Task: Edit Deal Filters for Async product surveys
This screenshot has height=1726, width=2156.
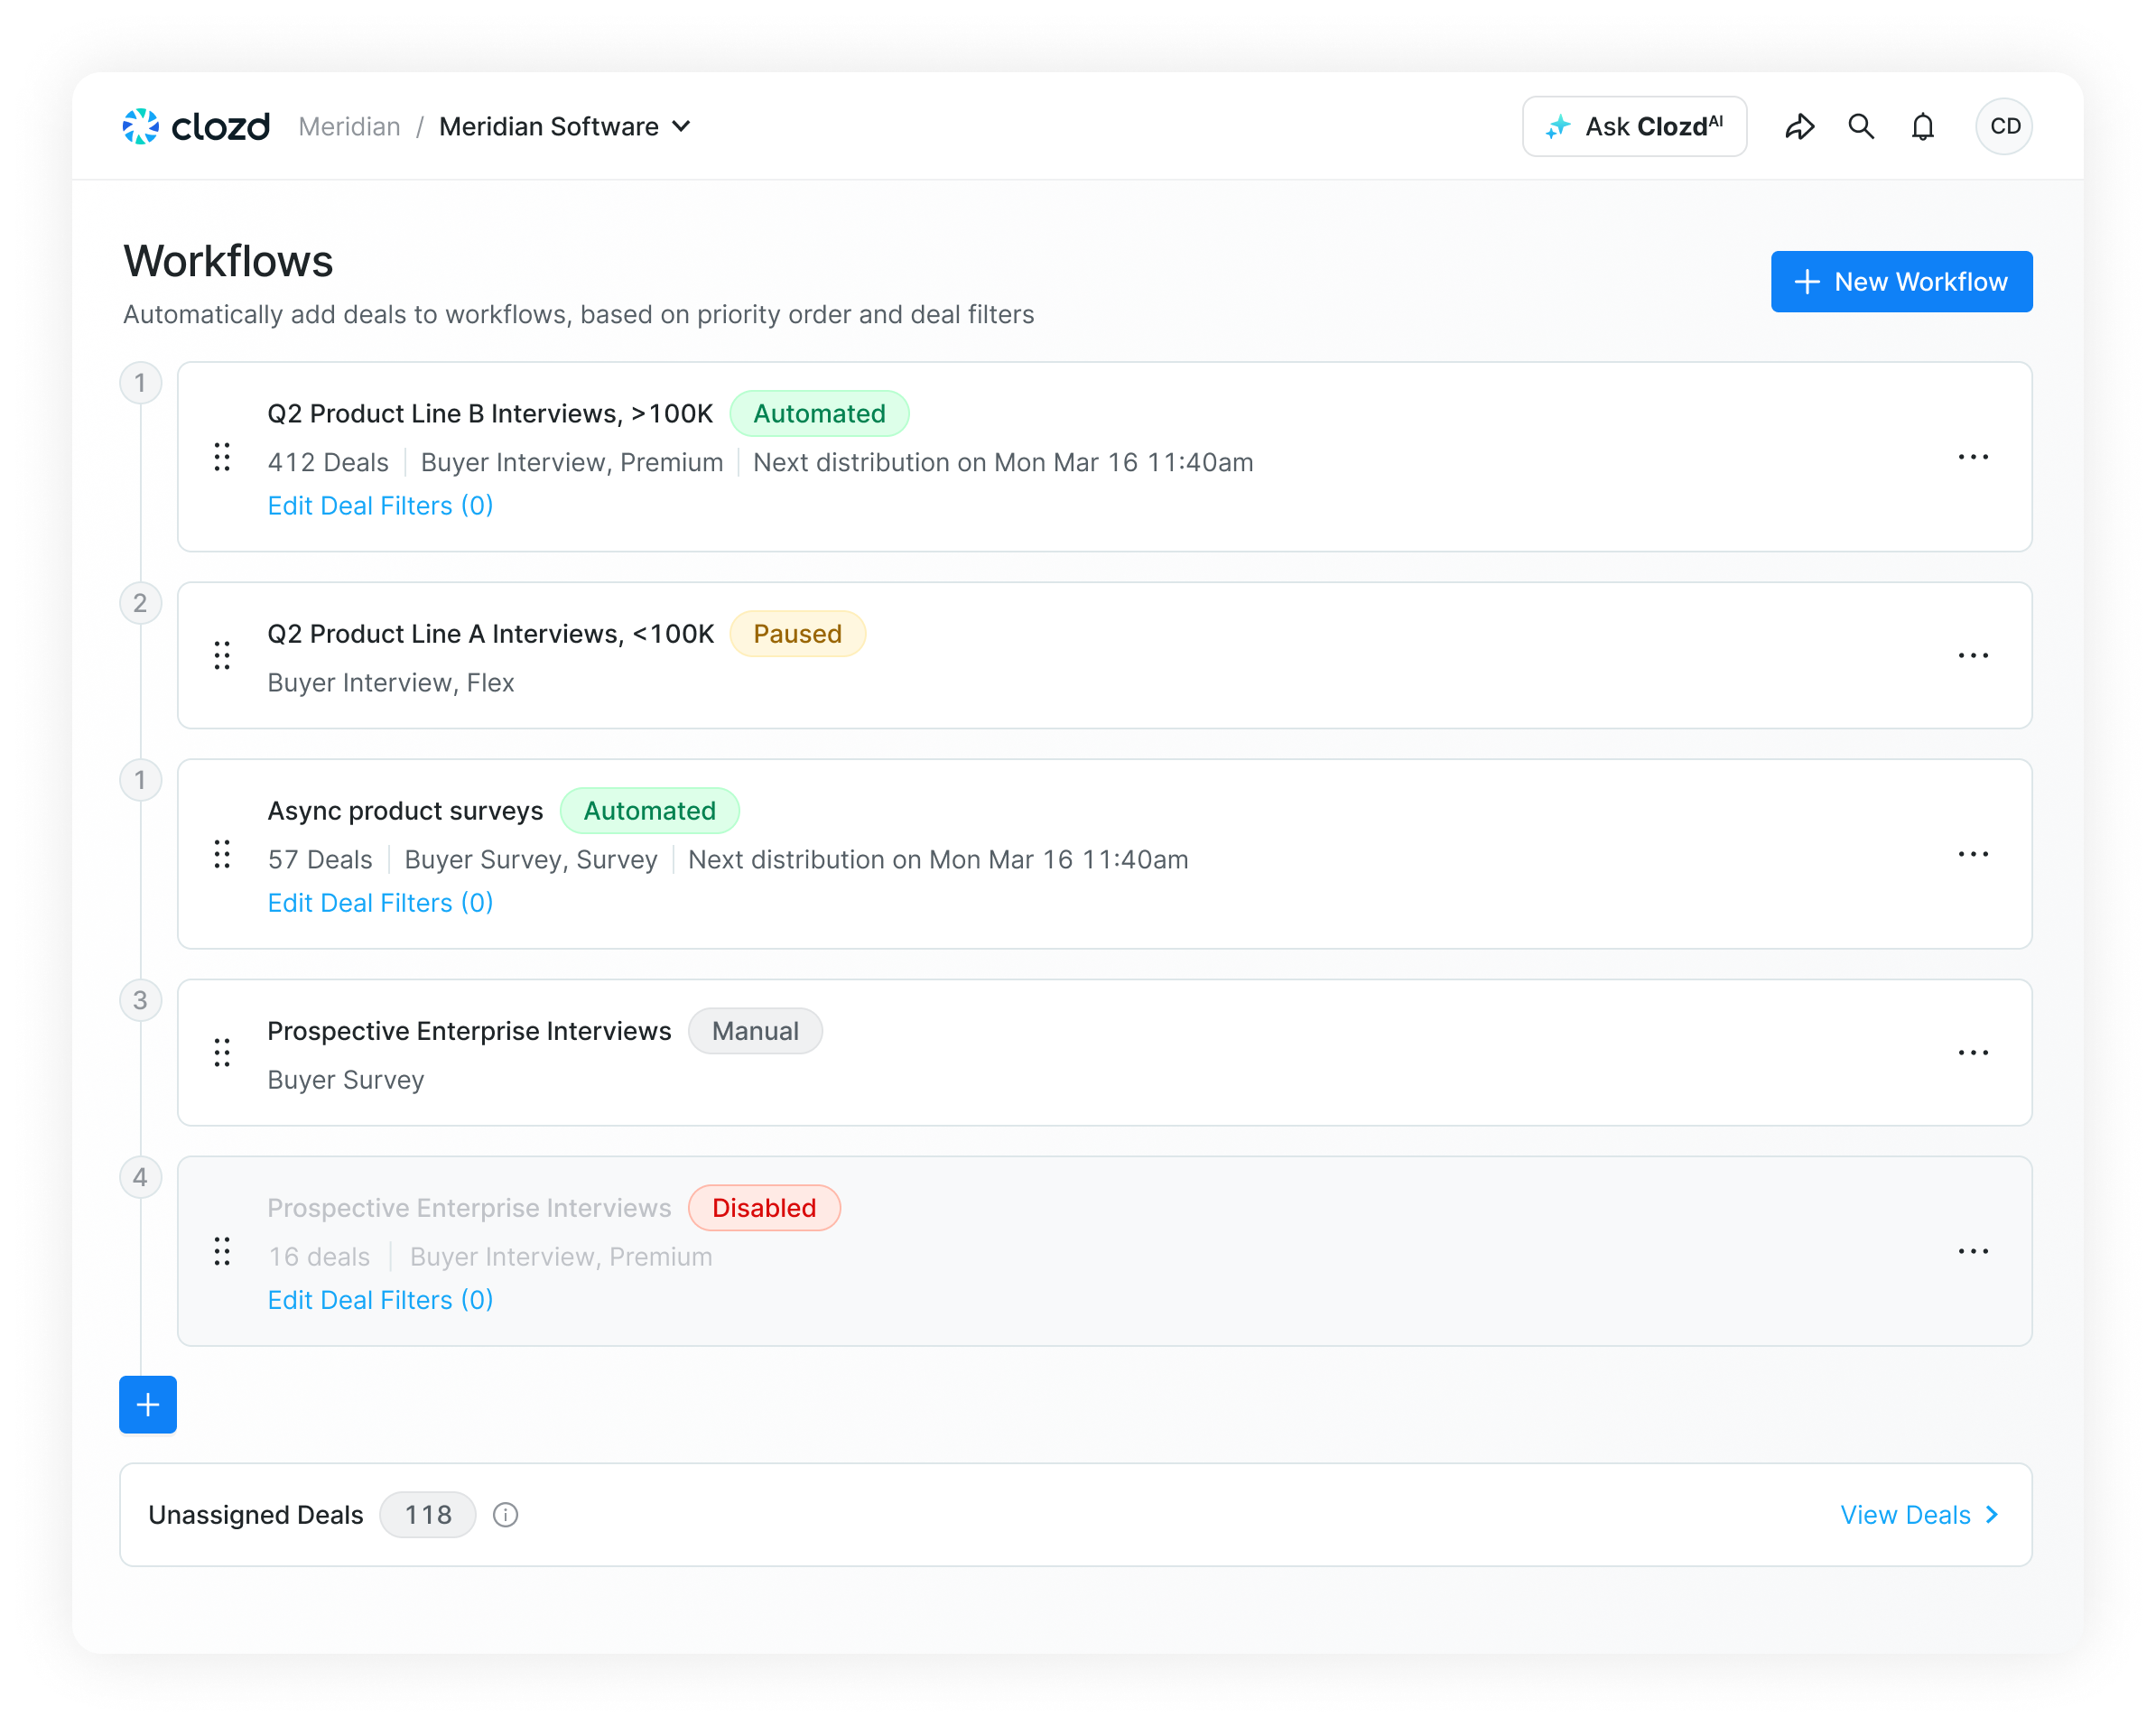Action: click(x=380, y=903)
